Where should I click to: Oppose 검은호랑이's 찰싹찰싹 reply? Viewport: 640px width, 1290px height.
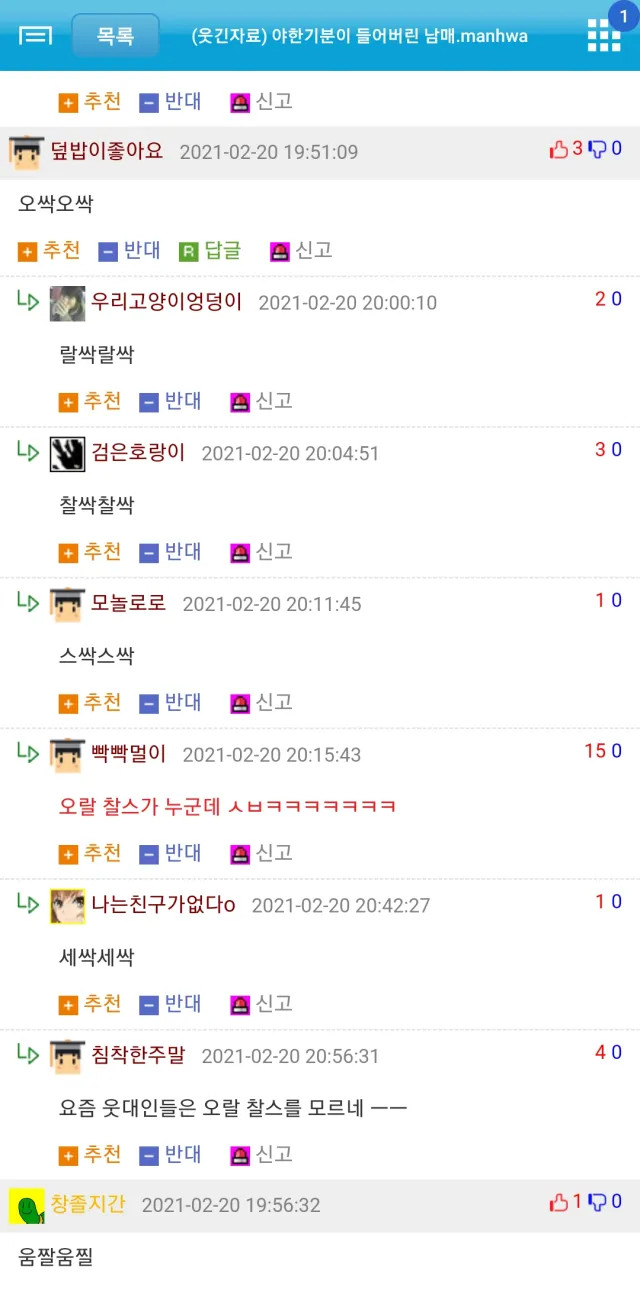coord(170,552)
